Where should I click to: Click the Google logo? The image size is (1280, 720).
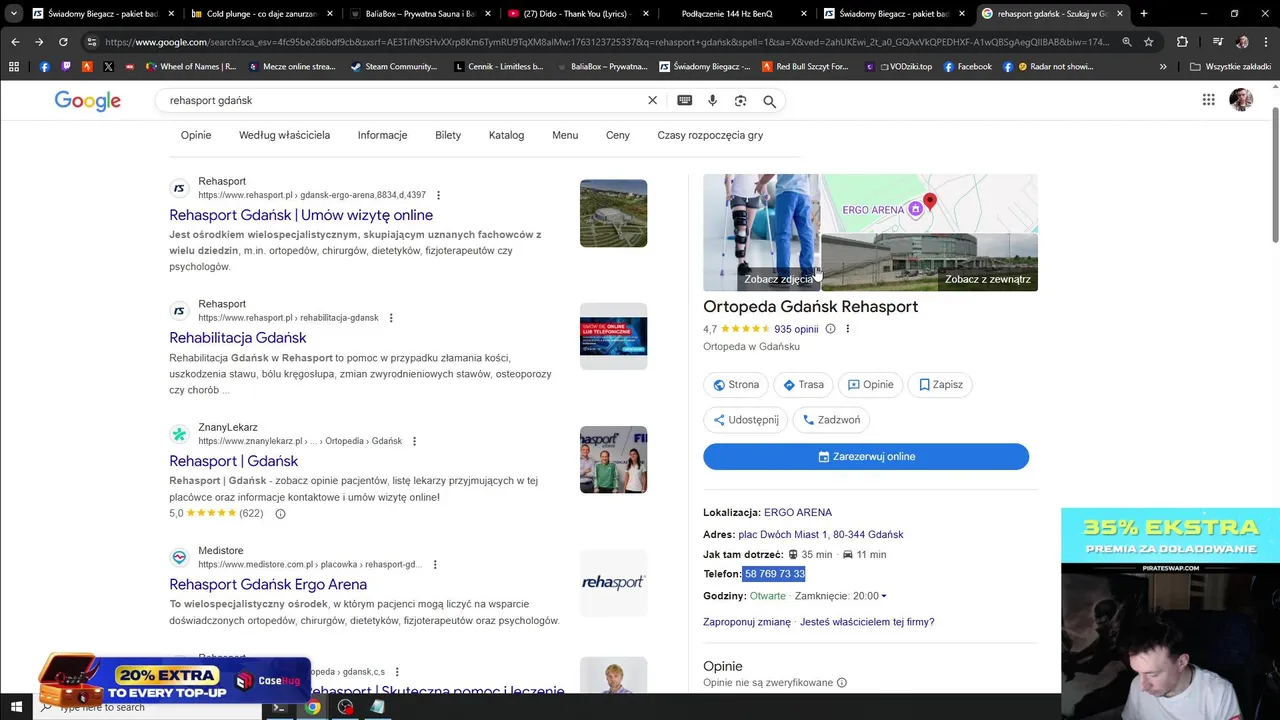(88, 101)
